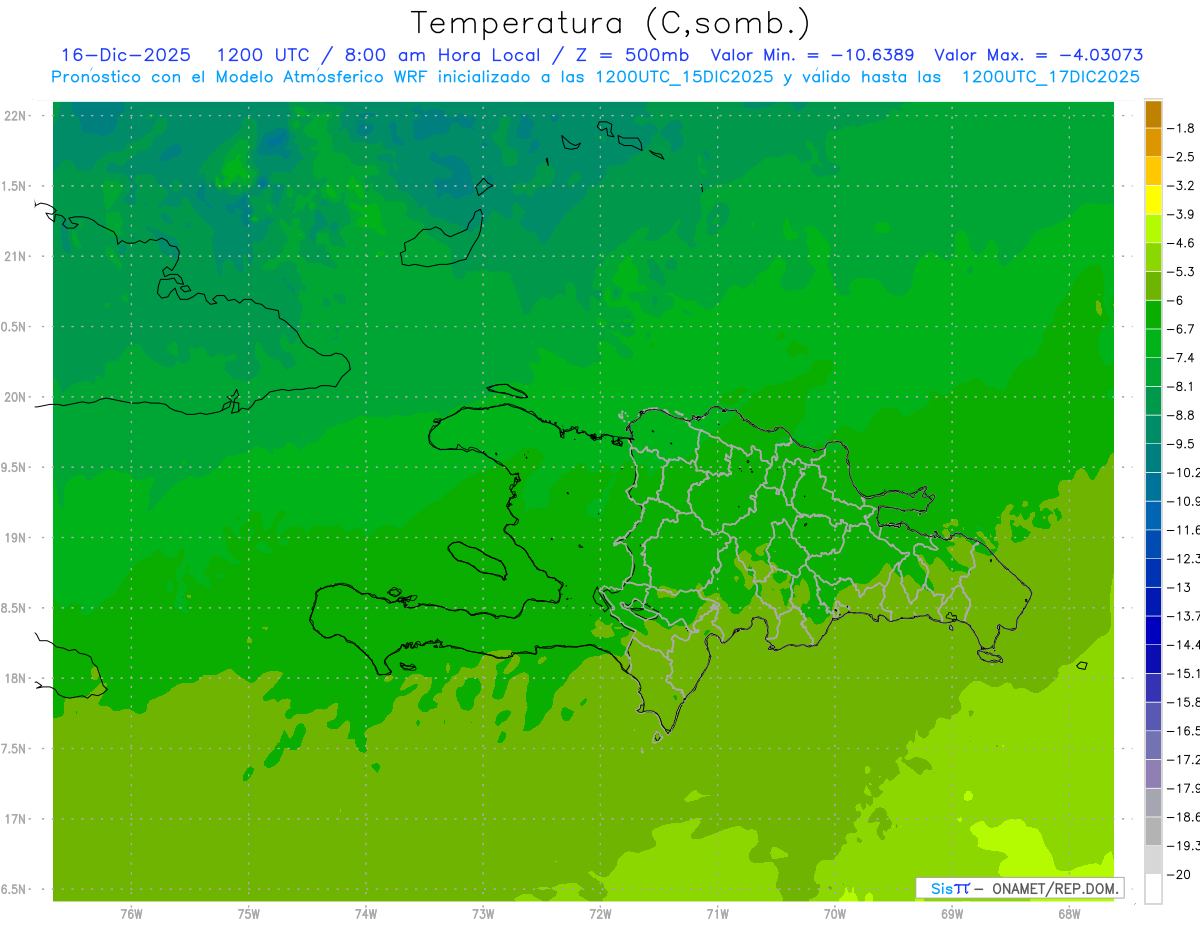The image size is (1200, 927).
Task: Click the "-16.5" legend value
Action: pos(1183,731)
